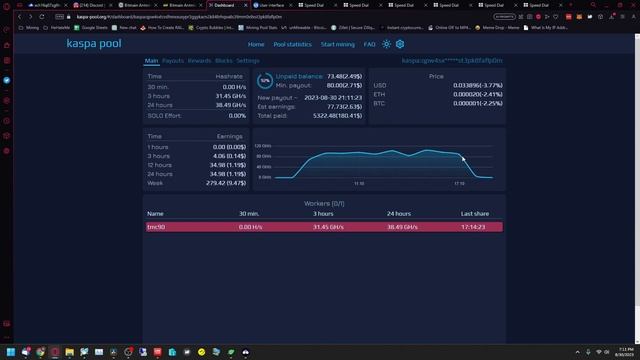Open the Crypto Bubbles bookmark
Image resolution: width=640 pixels, height=360 pixels.
point(211,28)
